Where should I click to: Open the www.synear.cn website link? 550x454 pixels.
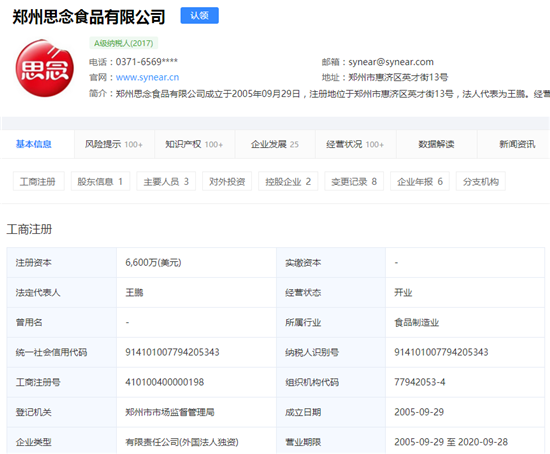pyautogui.click(x=147, y=77)
